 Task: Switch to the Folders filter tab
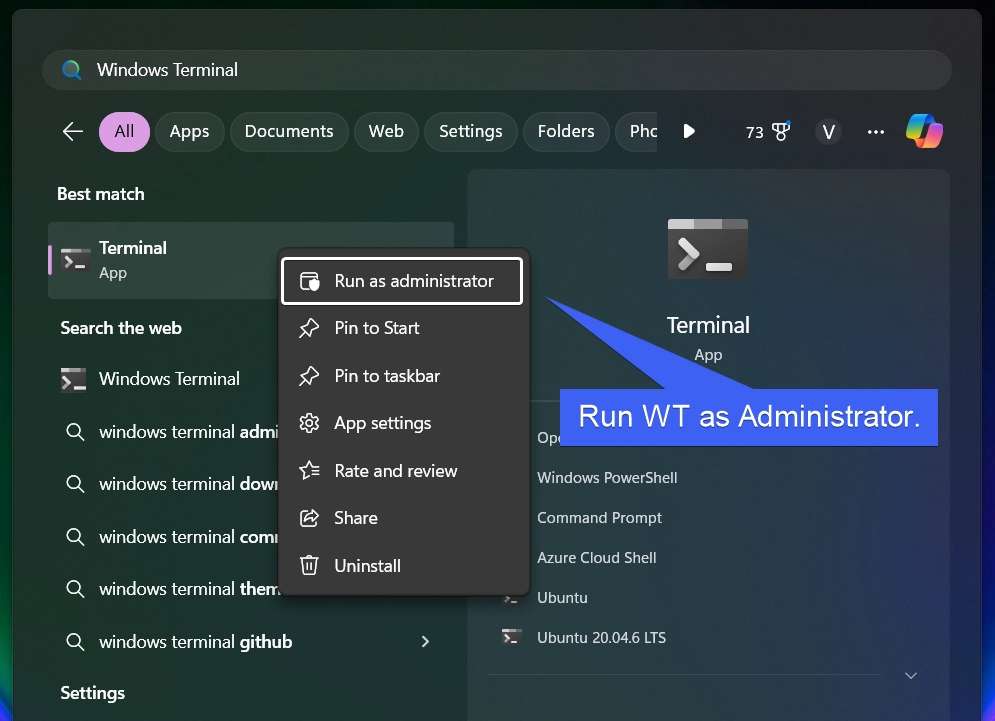pyautogui.click(x=565, y=131)
